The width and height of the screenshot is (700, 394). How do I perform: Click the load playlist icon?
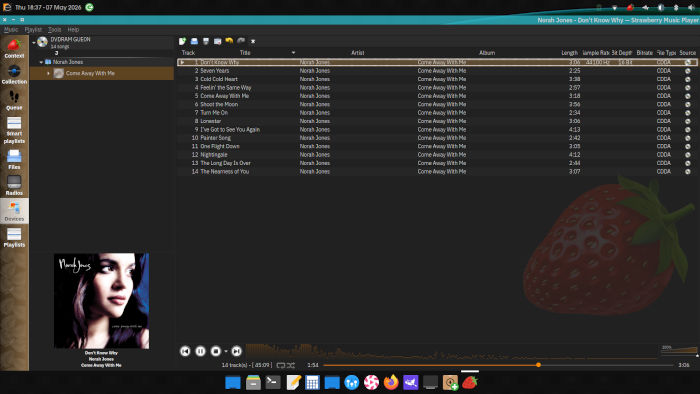tap(194, 41)
